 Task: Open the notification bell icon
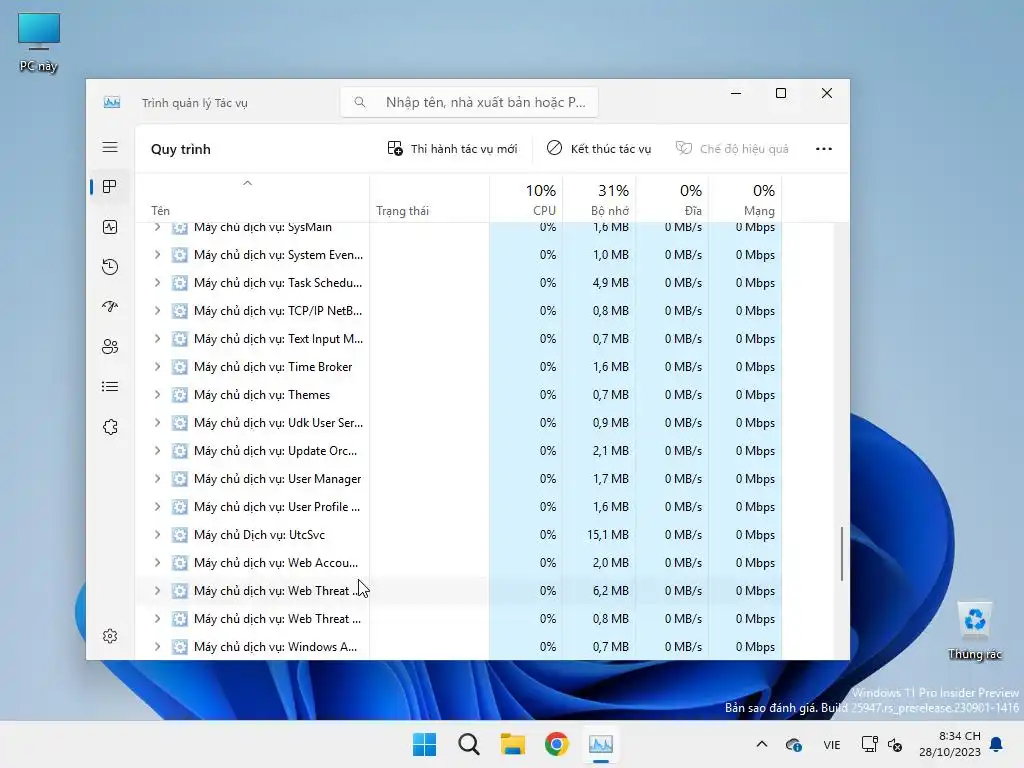click(997, 744)
